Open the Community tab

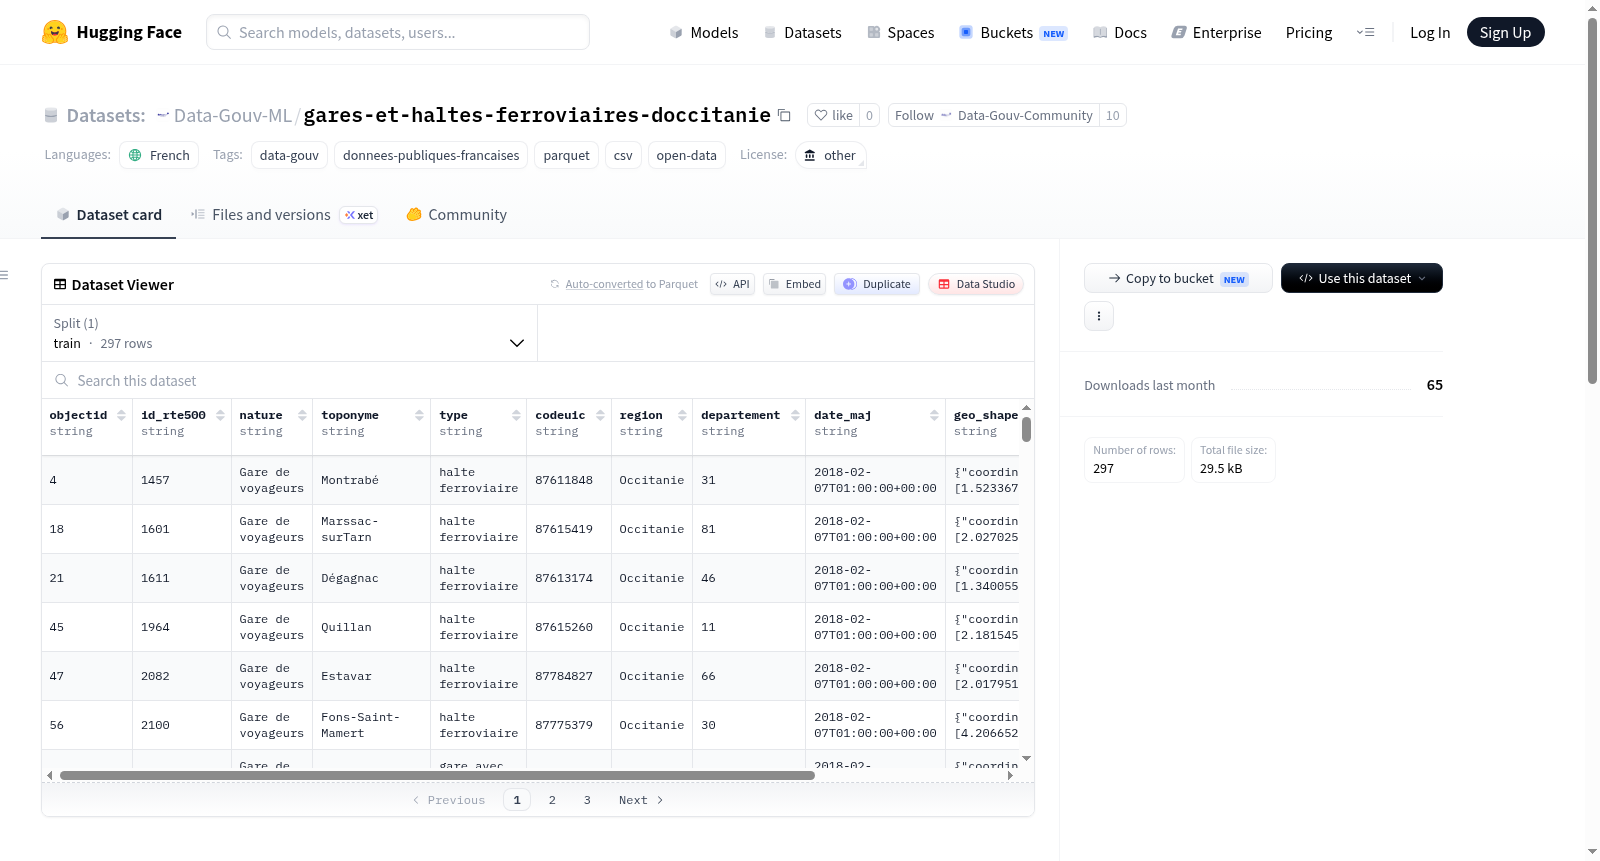pyautogui.click(x=456, y=214)
